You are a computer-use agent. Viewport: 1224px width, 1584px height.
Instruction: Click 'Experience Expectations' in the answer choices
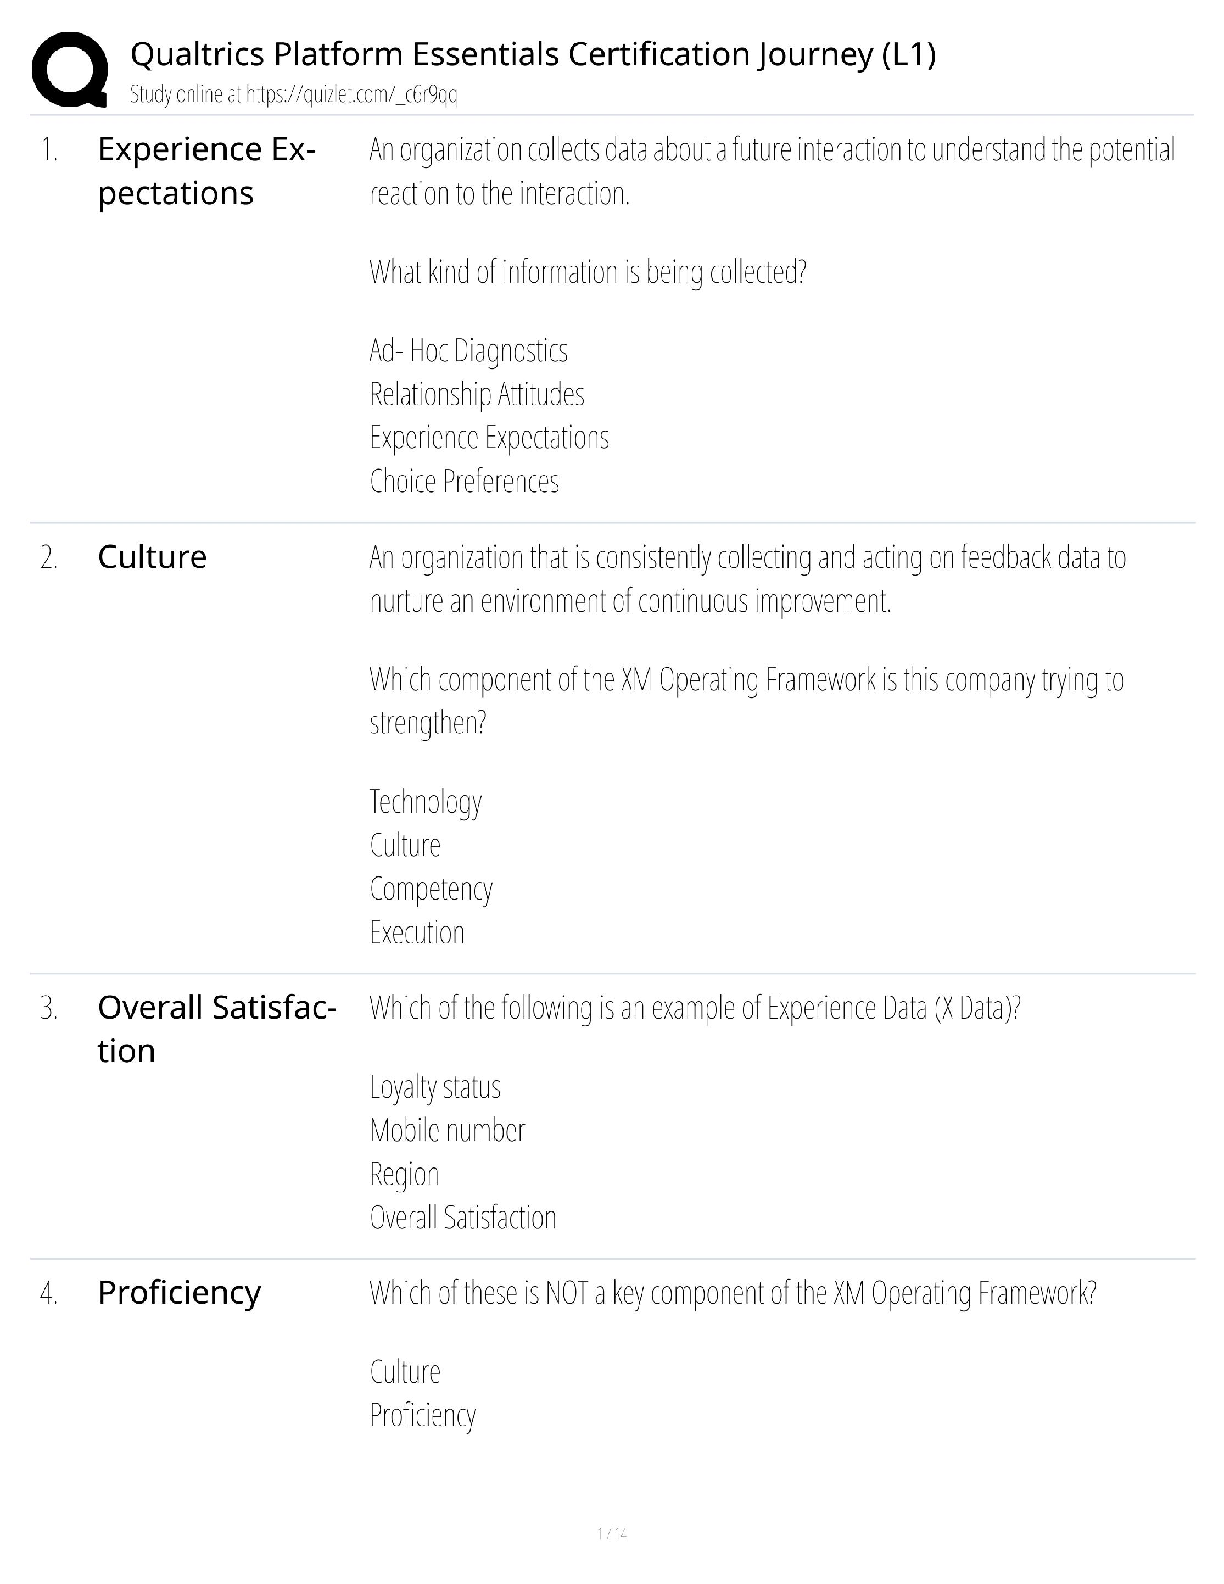coord(489,438)
